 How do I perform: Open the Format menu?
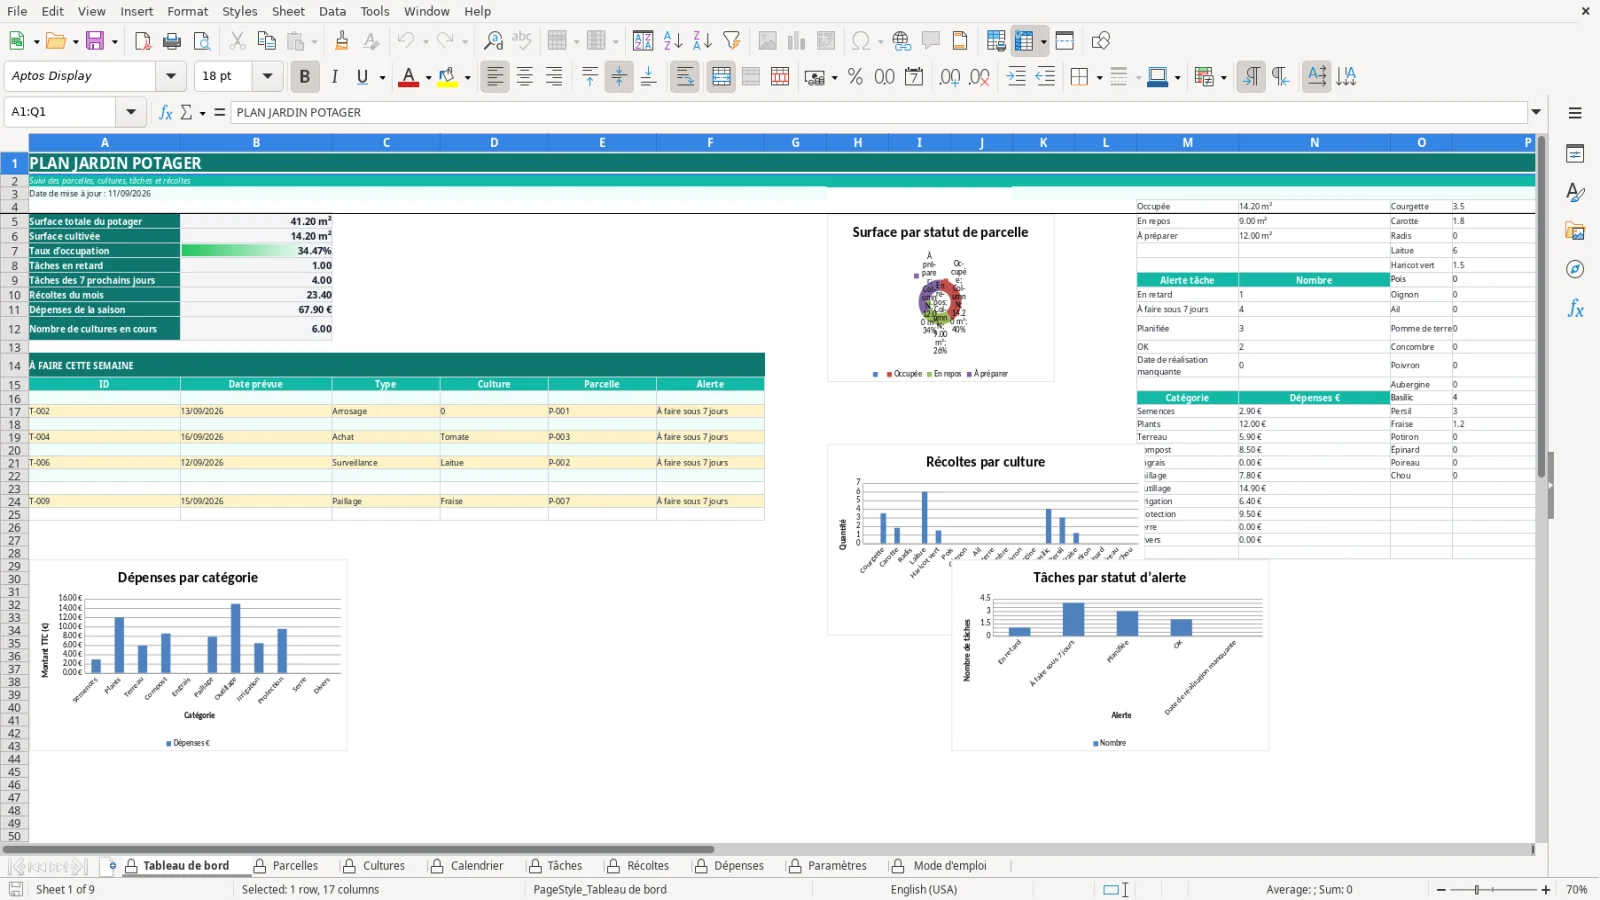(188, 11)
